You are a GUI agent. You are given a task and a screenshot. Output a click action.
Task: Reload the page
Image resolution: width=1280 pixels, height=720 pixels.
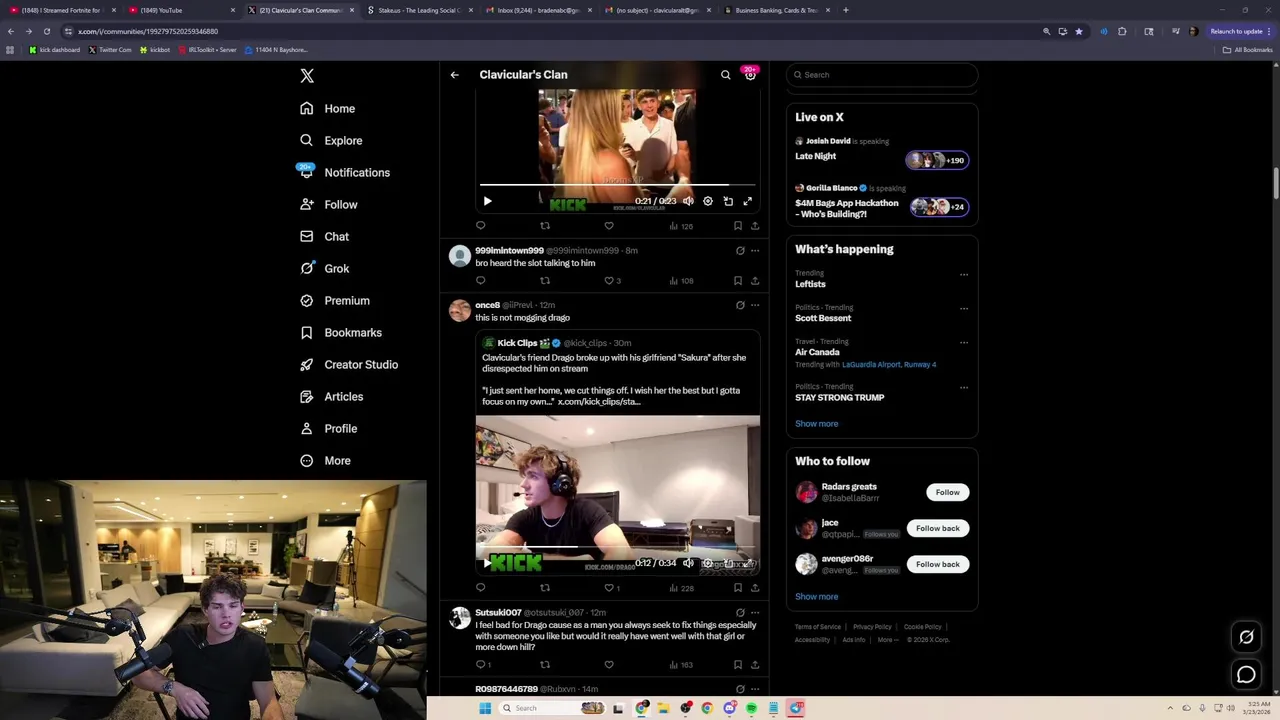pos(46,31)
